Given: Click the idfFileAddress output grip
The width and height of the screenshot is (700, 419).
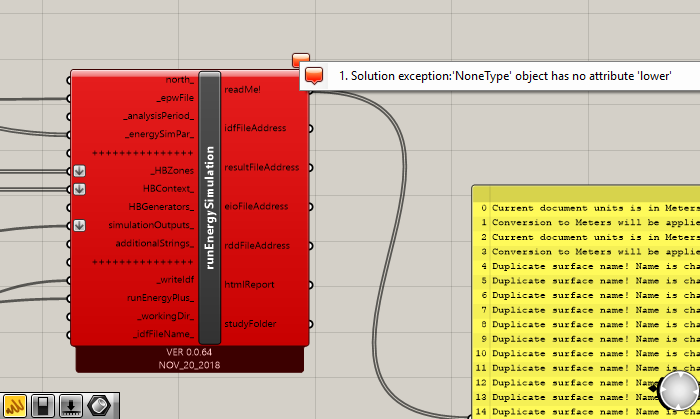Looking at the screenshot, I should 310,129.
